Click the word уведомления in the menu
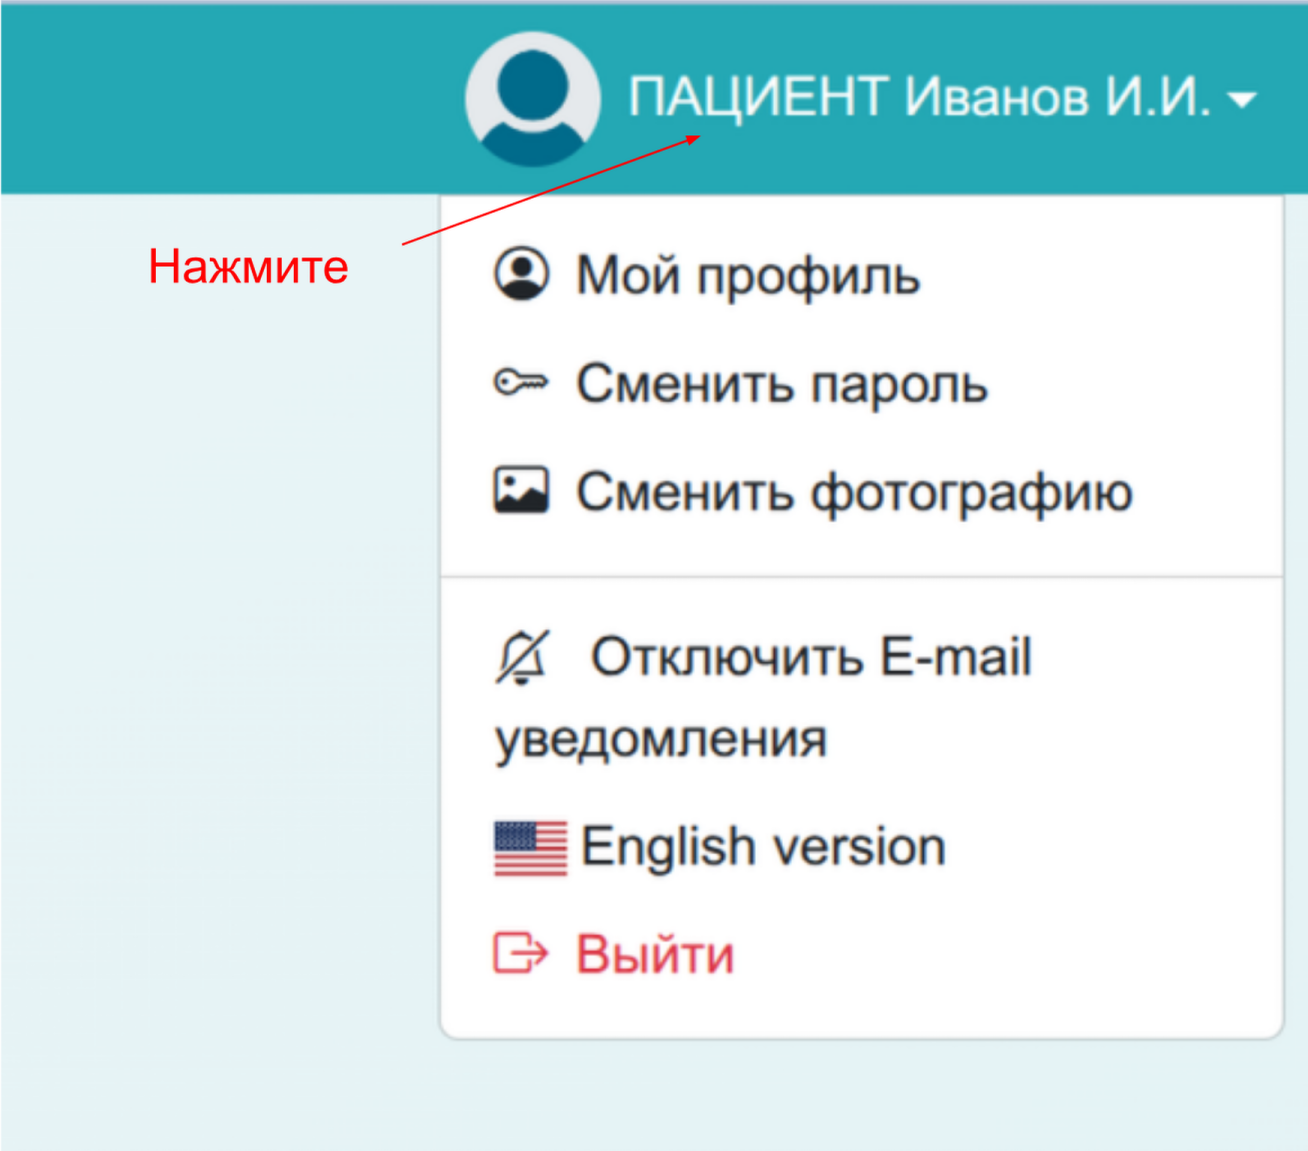The width and height of the screenshot is (1308, 1151). click(x=661, y=740)
